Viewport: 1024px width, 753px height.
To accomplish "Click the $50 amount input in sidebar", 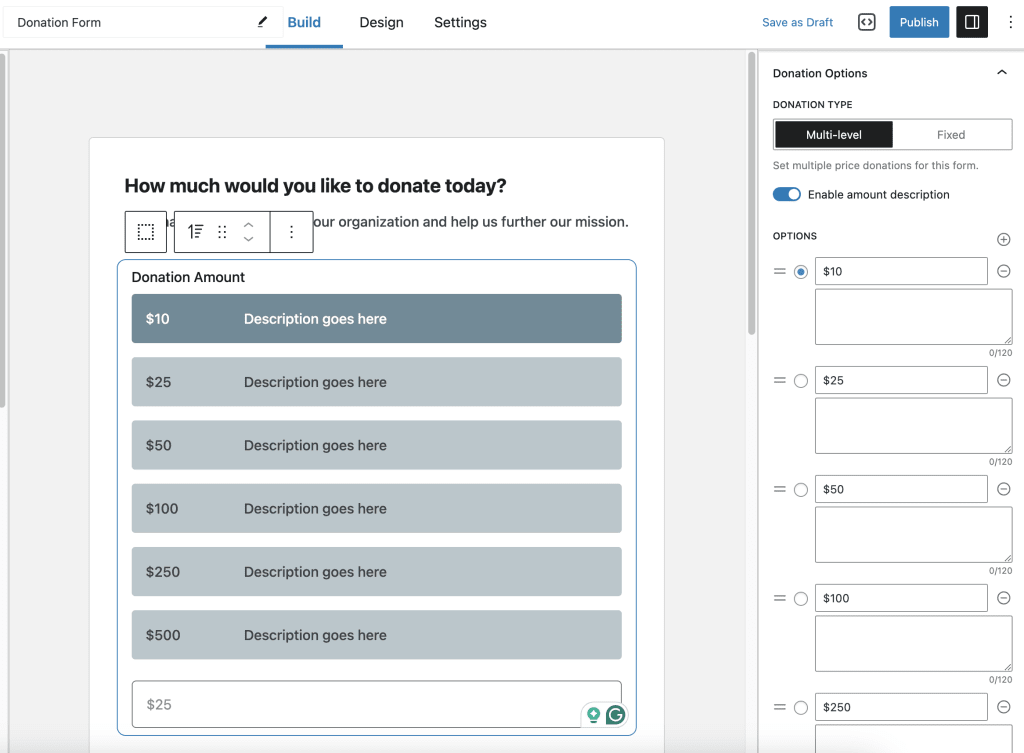I will (901, 489).
